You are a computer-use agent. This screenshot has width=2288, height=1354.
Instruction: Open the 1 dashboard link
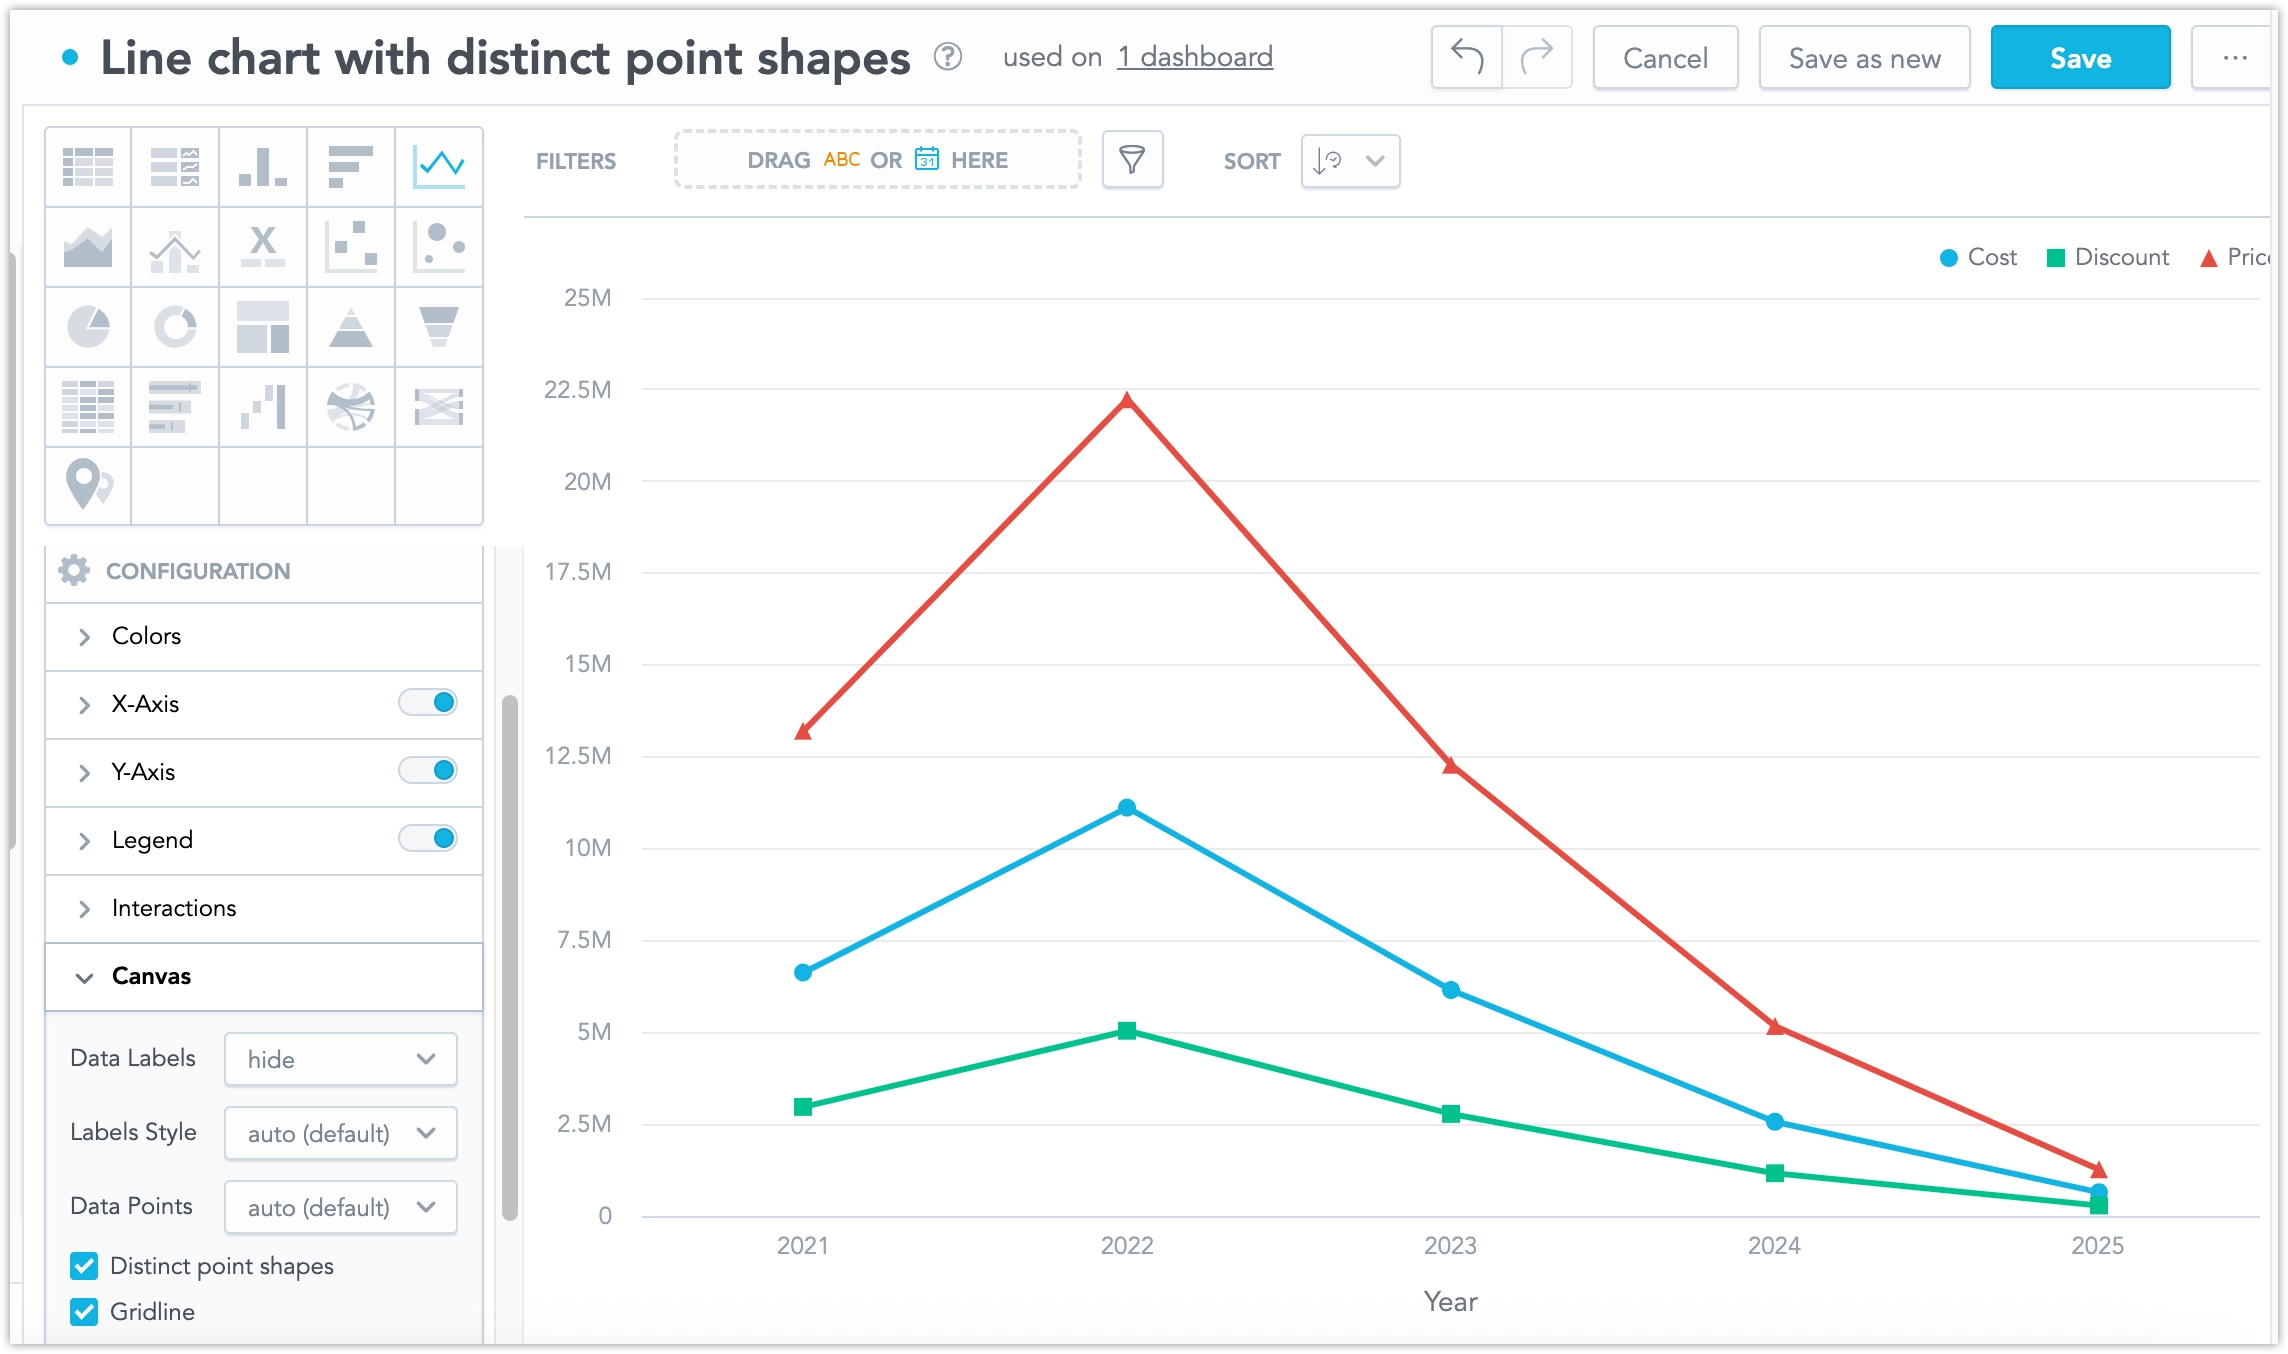1195,58
